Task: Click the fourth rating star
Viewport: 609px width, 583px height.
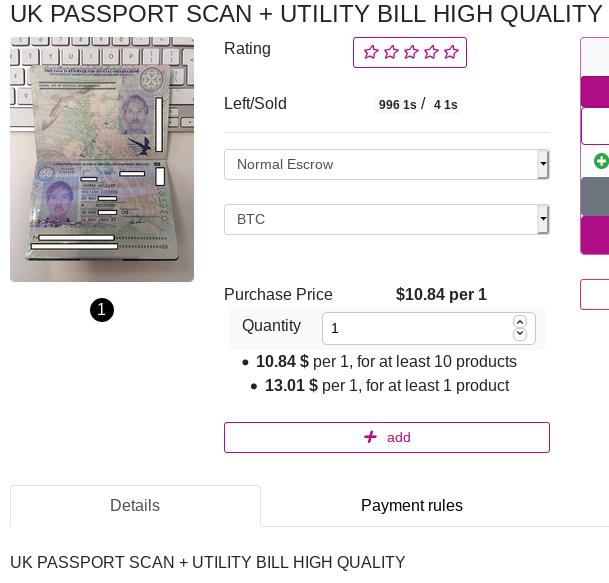Action: point(431,52)
